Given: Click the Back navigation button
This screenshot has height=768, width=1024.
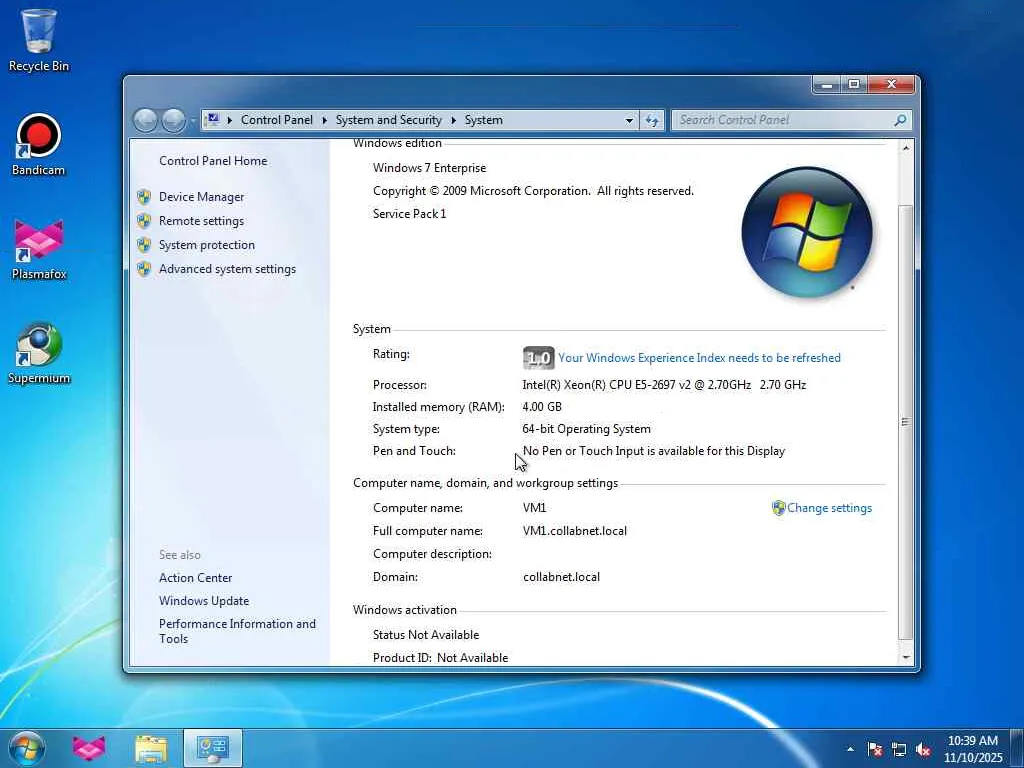Looking at the screenshot, I should click(145, 120).
